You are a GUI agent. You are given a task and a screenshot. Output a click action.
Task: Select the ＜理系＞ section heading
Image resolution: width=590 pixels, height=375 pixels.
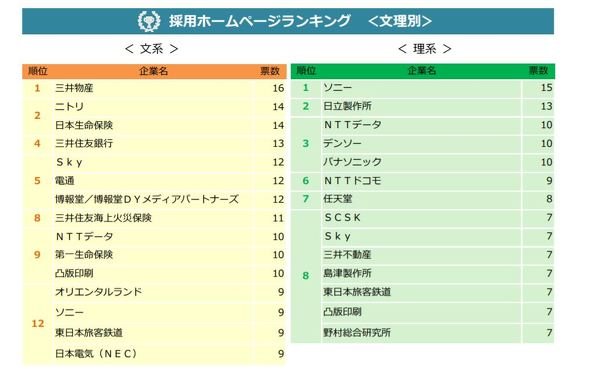[424, 49]
